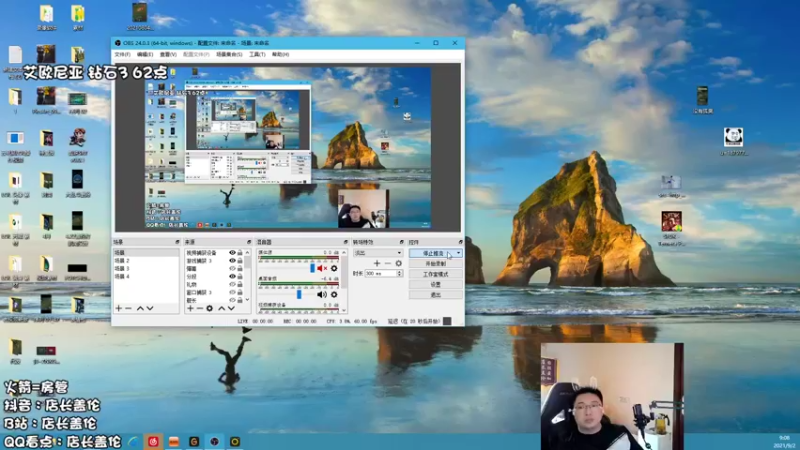
Task: Open the 淡出 transition dropdown
Action: 378,253
